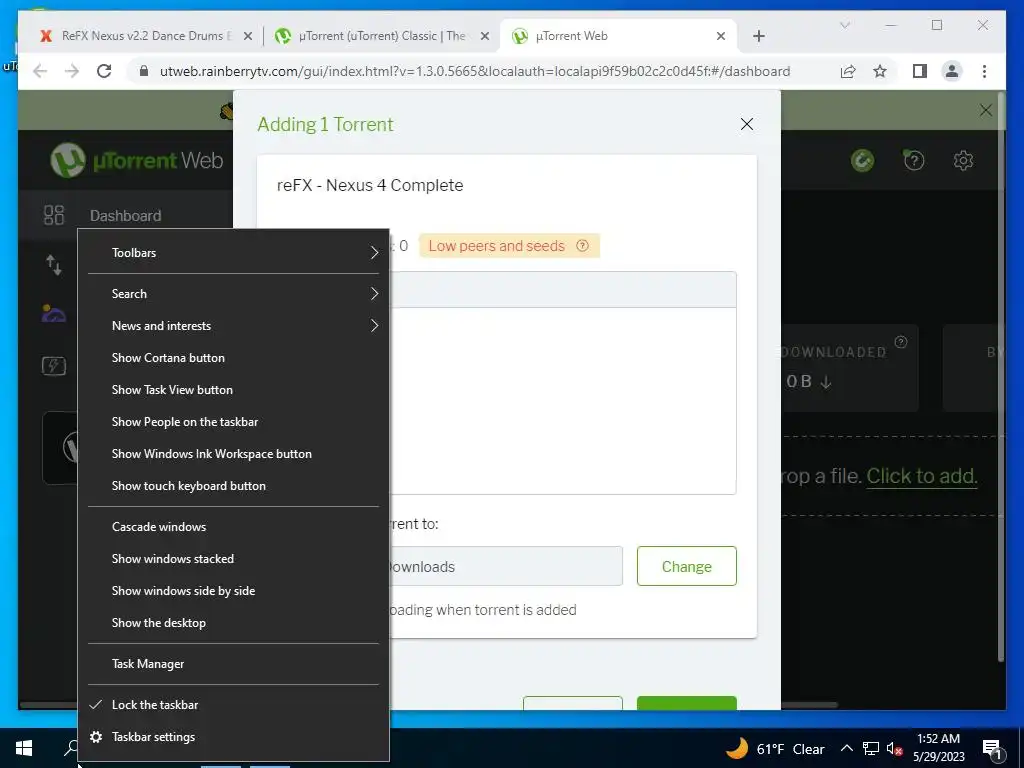Show hidden tray icons chevron
Image resolution: width=1024 pixels, height=768 pixels.
pyautogui.click(x=846, y=748)
